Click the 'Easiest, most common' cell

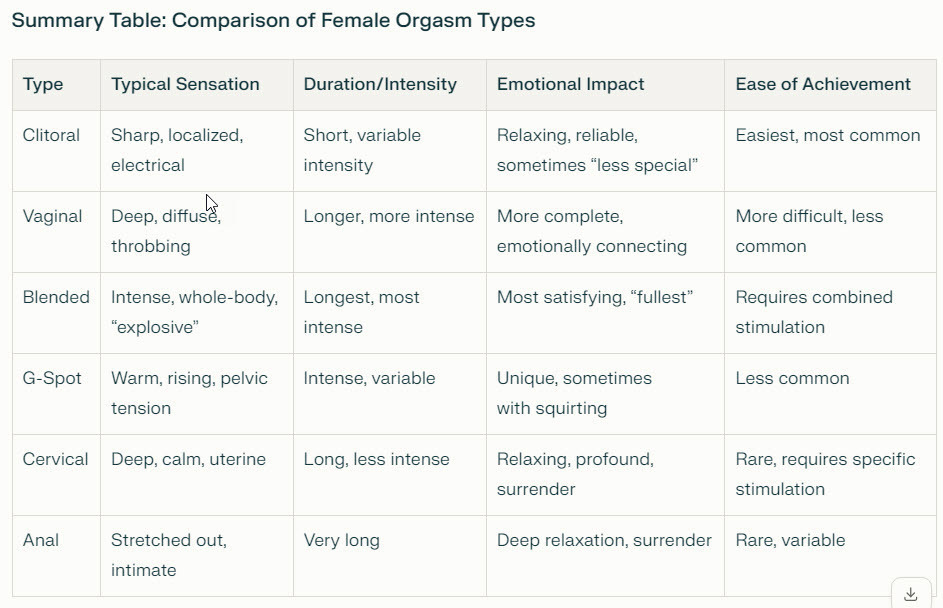tap(828, 135)
